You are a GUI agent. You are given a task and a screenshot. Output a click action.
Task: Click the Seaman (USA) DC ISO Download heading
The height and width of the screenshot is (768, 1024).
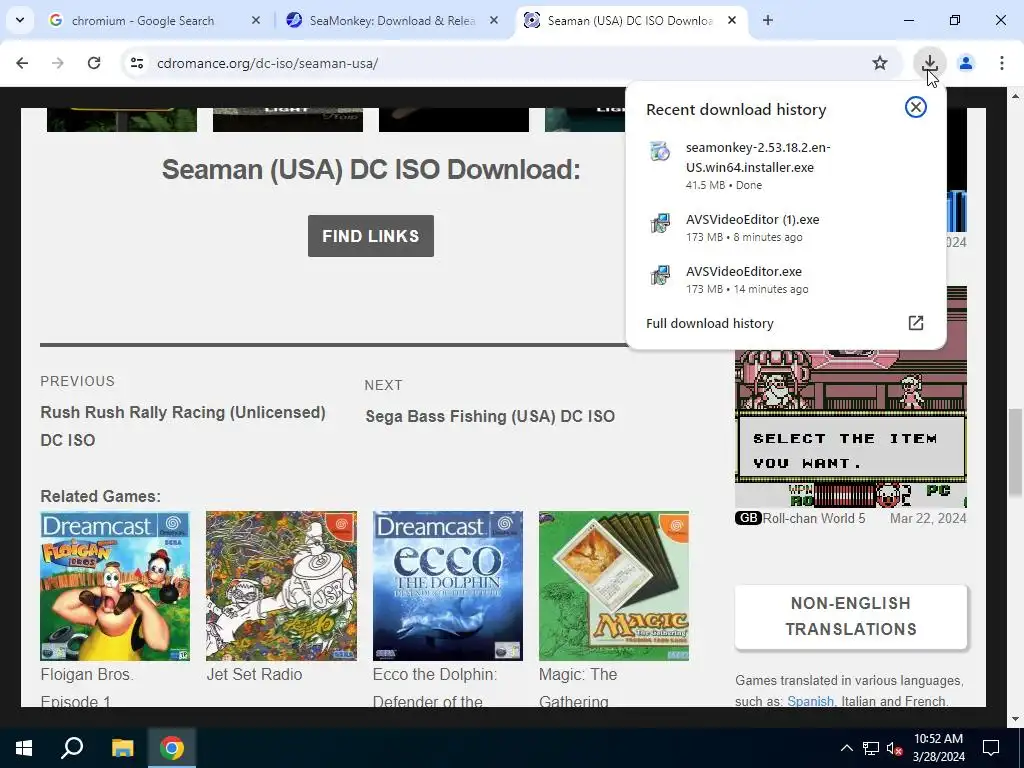coord(371,170)
